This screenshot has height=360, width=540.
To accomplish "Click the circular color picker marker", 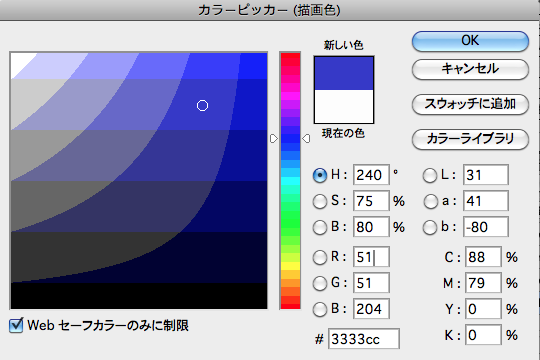I will point(202,105).
